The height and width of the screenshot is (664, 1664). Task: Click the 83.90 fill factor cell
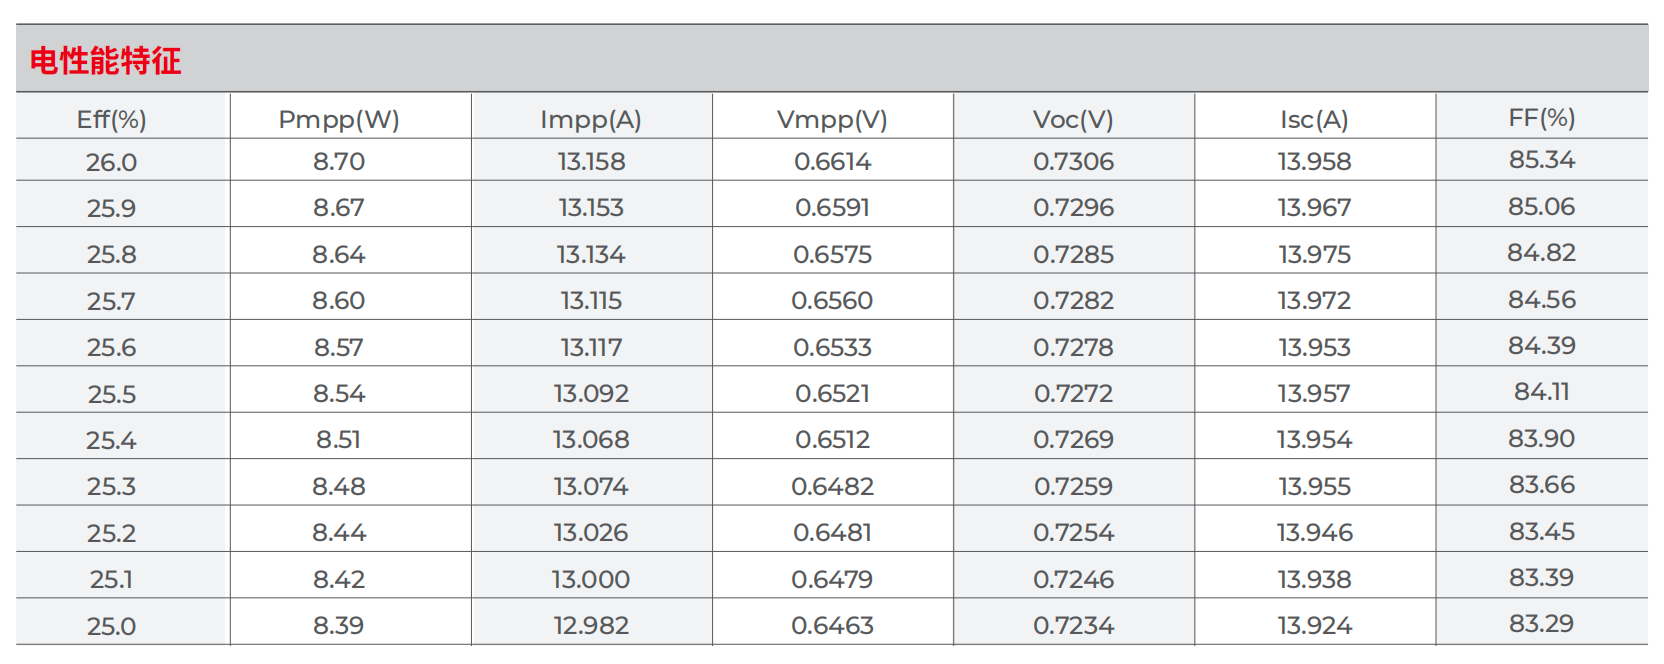pos(1541,439)
